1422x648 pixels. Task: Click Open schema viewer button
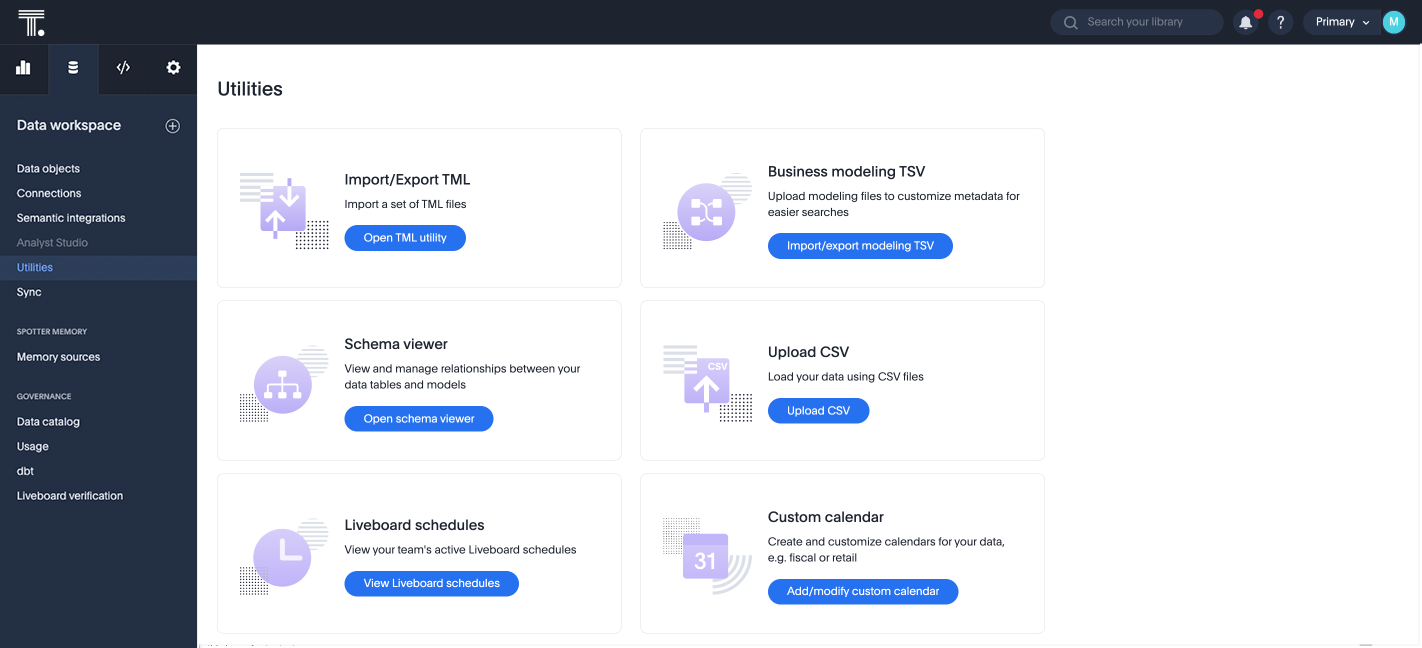point(419,419)
